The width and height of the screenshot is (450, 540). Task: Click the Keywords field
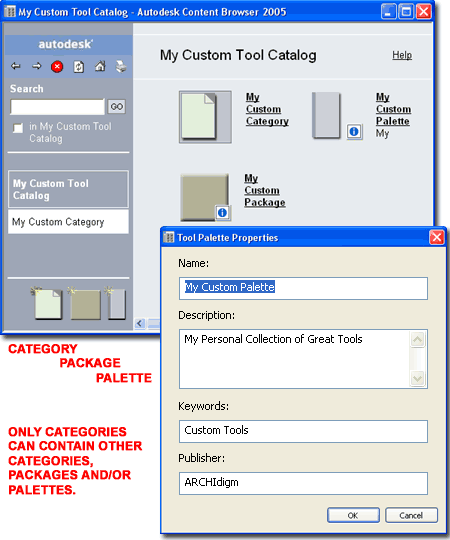(x=303, y=431)
